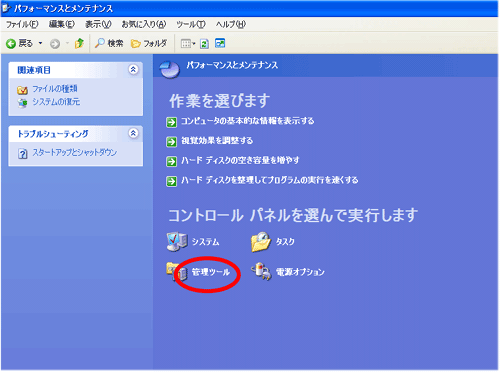Click the help question-mark icon beside スタートアップ
Viewport: 500px width, 372px height.
click(x=23, y=154)
